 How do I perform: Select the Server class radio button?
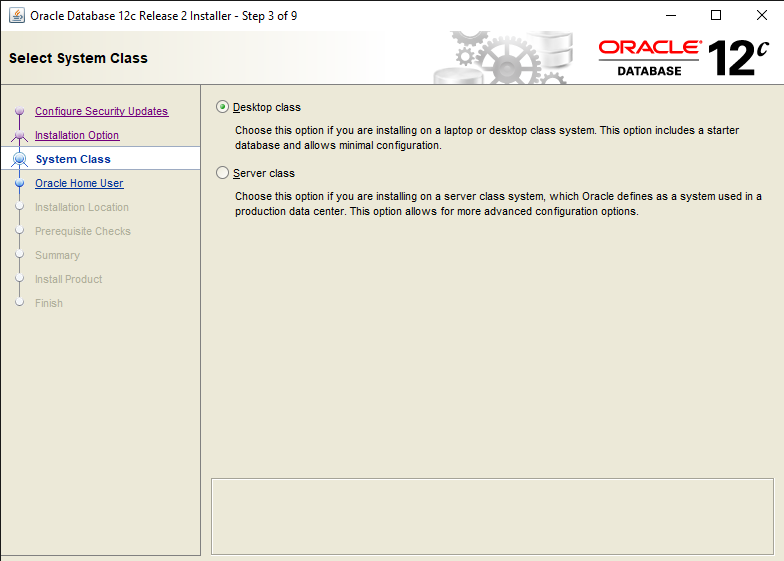[x=222, y=173]
